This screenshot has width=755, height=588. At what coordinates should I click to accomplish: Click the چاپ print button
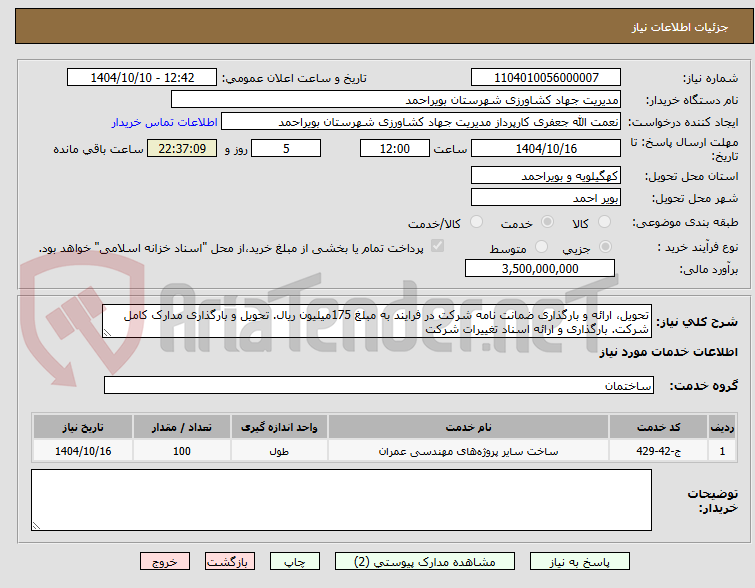tap(295, 562)
